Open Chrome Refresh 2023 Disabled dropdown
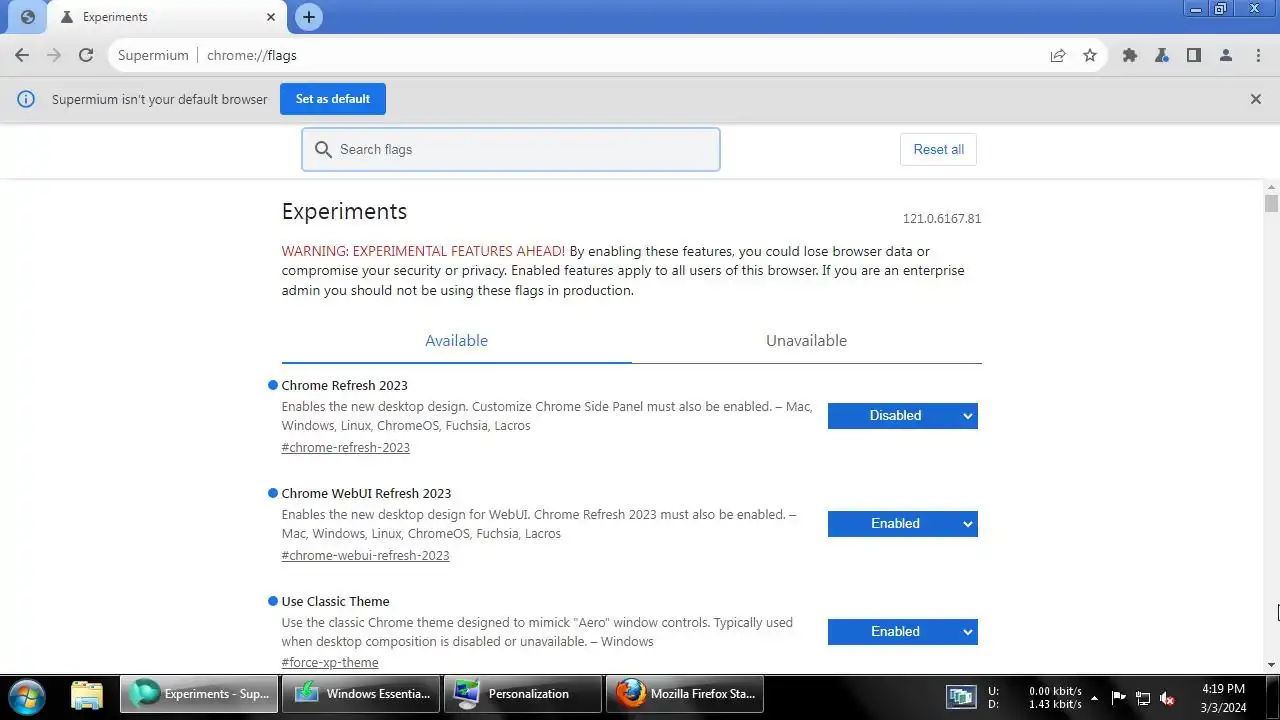Image resolution: width=1280 pixels, height=720 pixels. click(902, 416)
